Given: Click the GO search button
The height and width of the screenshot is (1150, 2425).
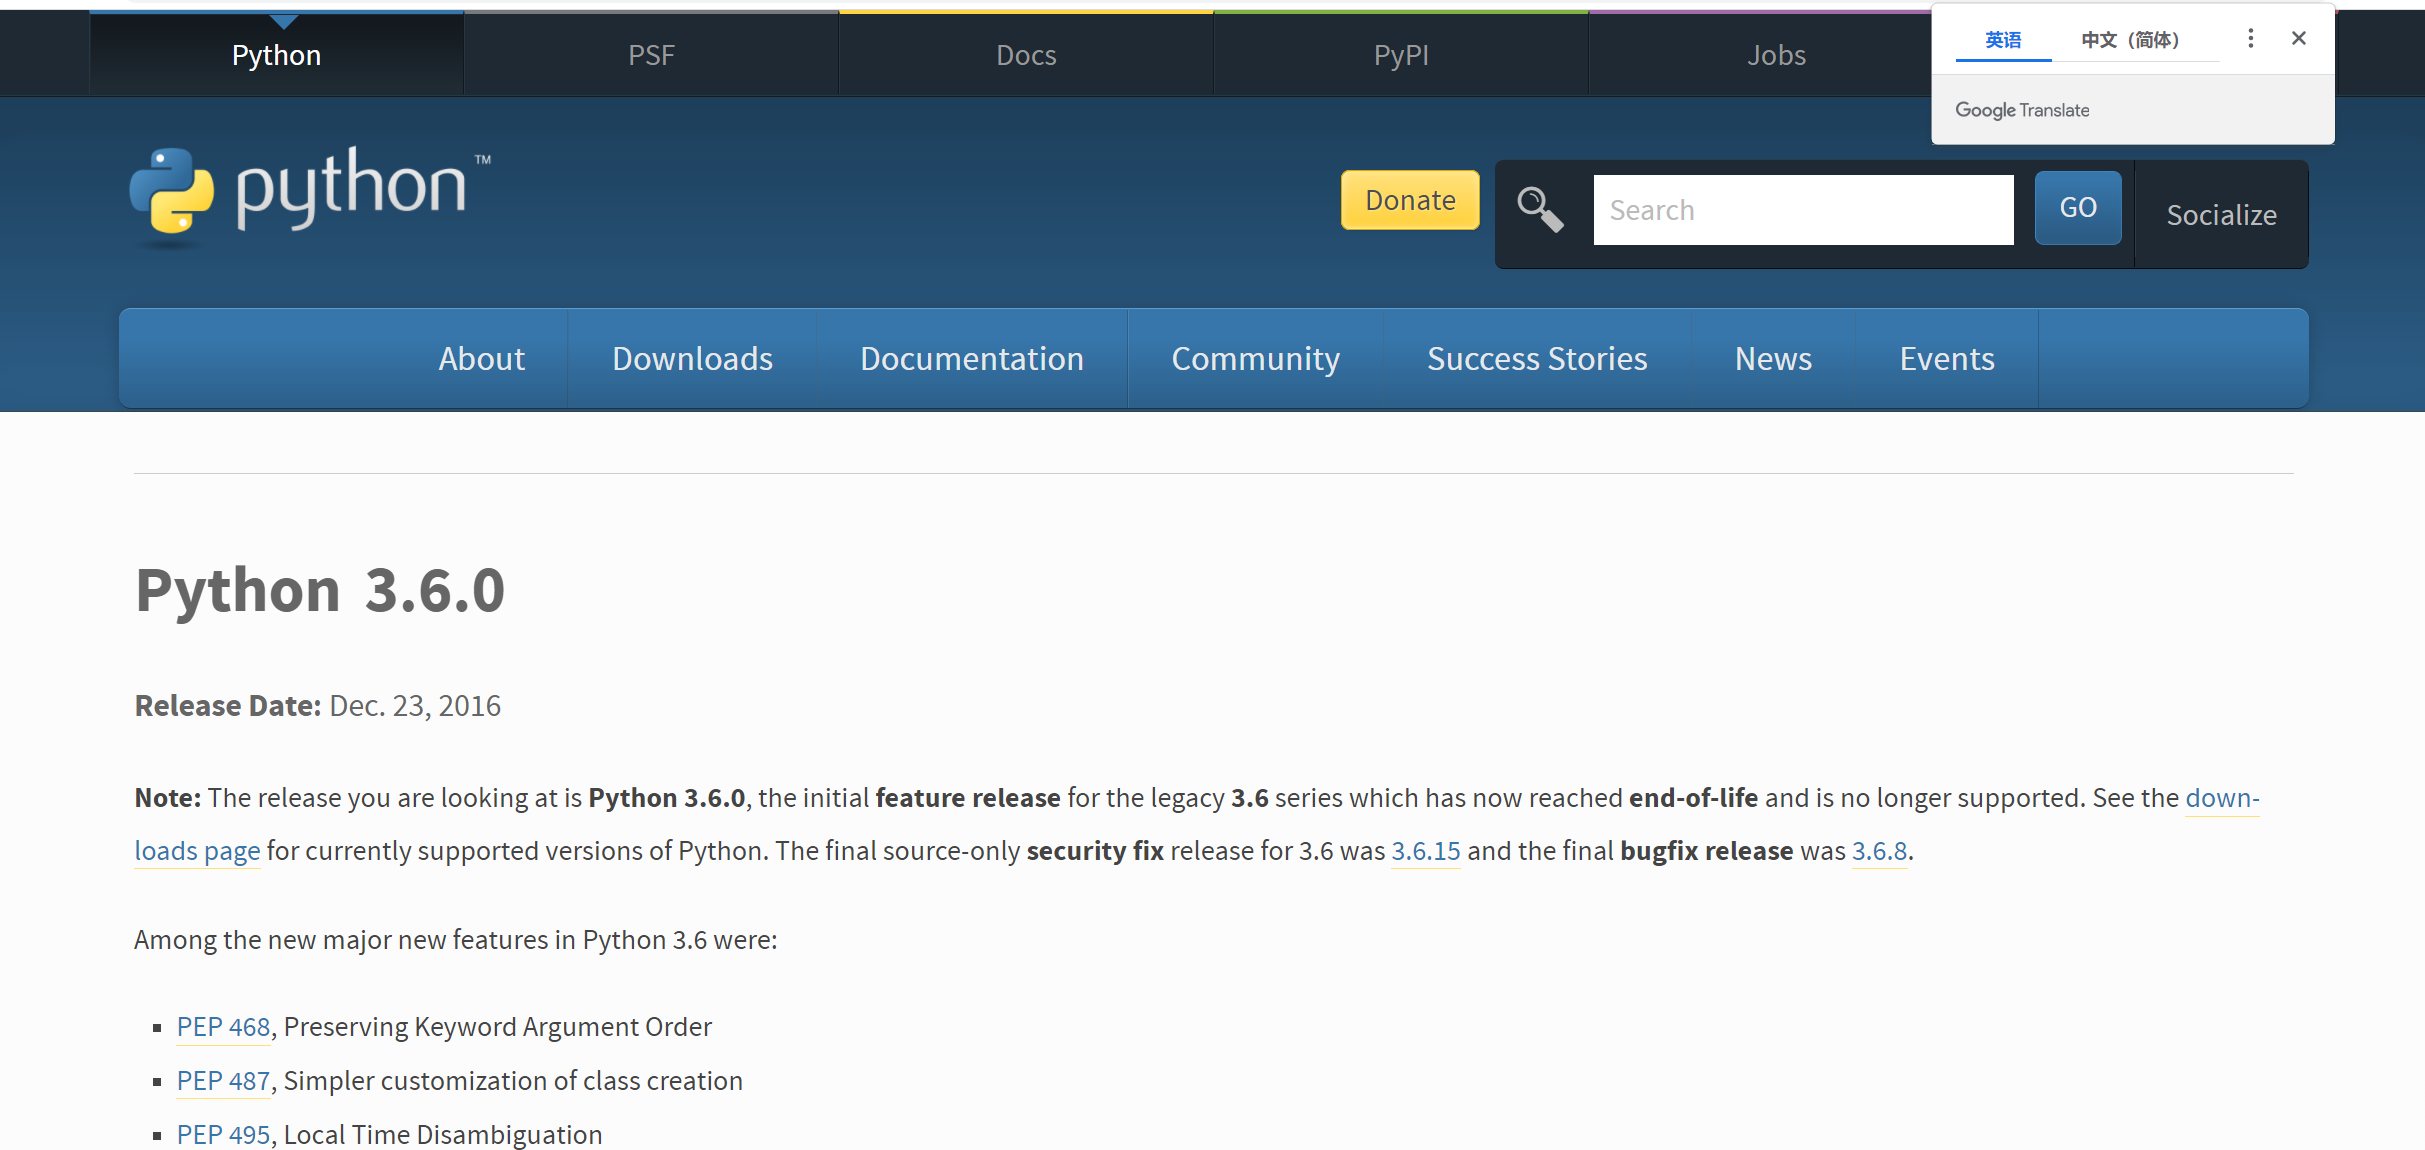Looking at the screenshot, I should click(2077, 208).
